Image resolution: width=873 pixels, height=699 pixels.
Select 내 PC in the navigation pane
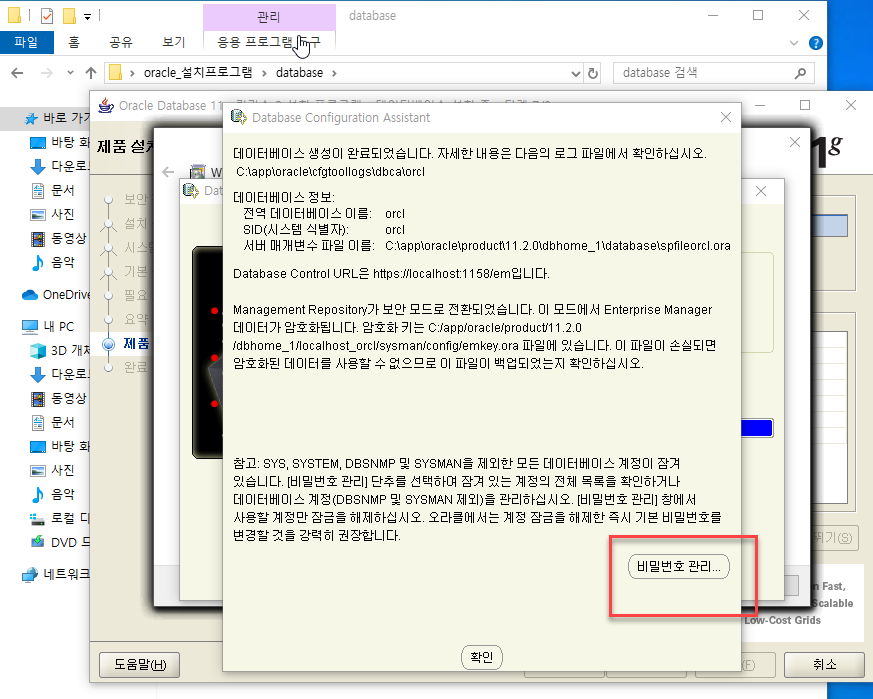[48, 326]
